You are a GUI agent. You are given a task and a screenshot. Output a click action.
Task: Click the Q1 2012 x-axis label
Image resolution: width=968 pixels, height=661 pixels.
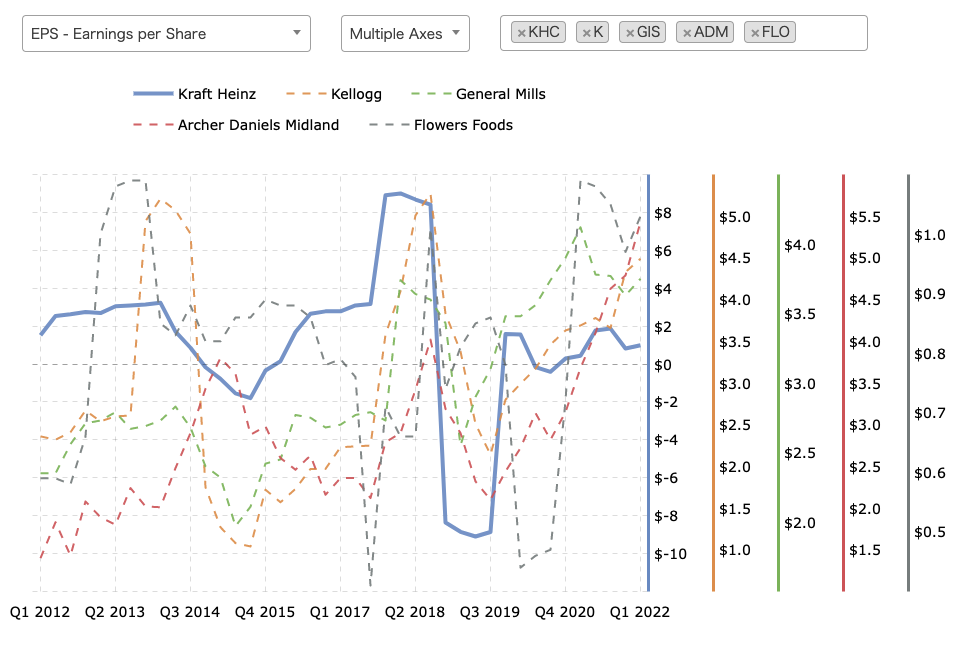[40, 612]
